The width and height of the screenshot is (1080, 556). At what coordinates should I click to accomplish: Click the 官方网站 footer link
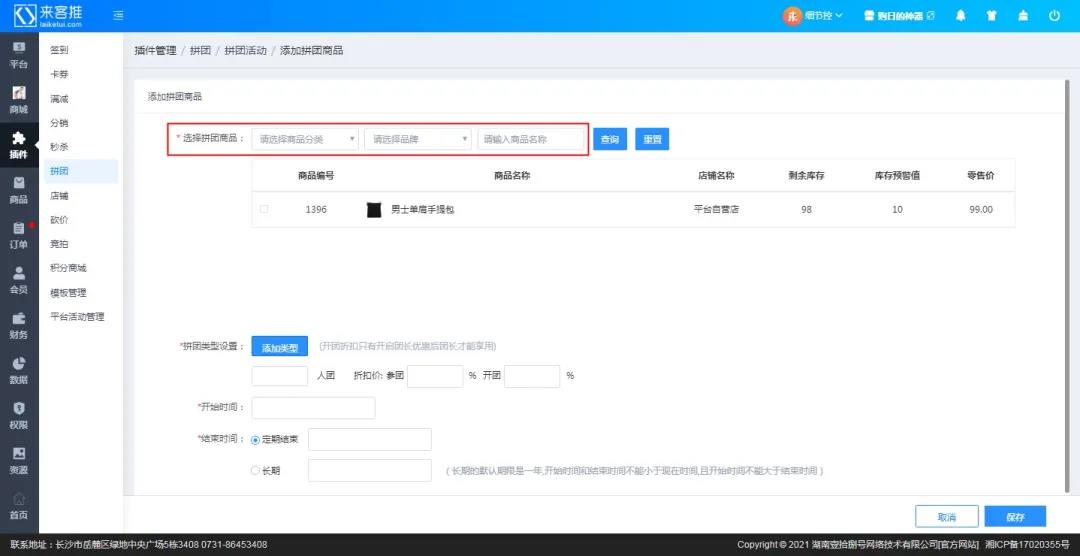point(958,545)
